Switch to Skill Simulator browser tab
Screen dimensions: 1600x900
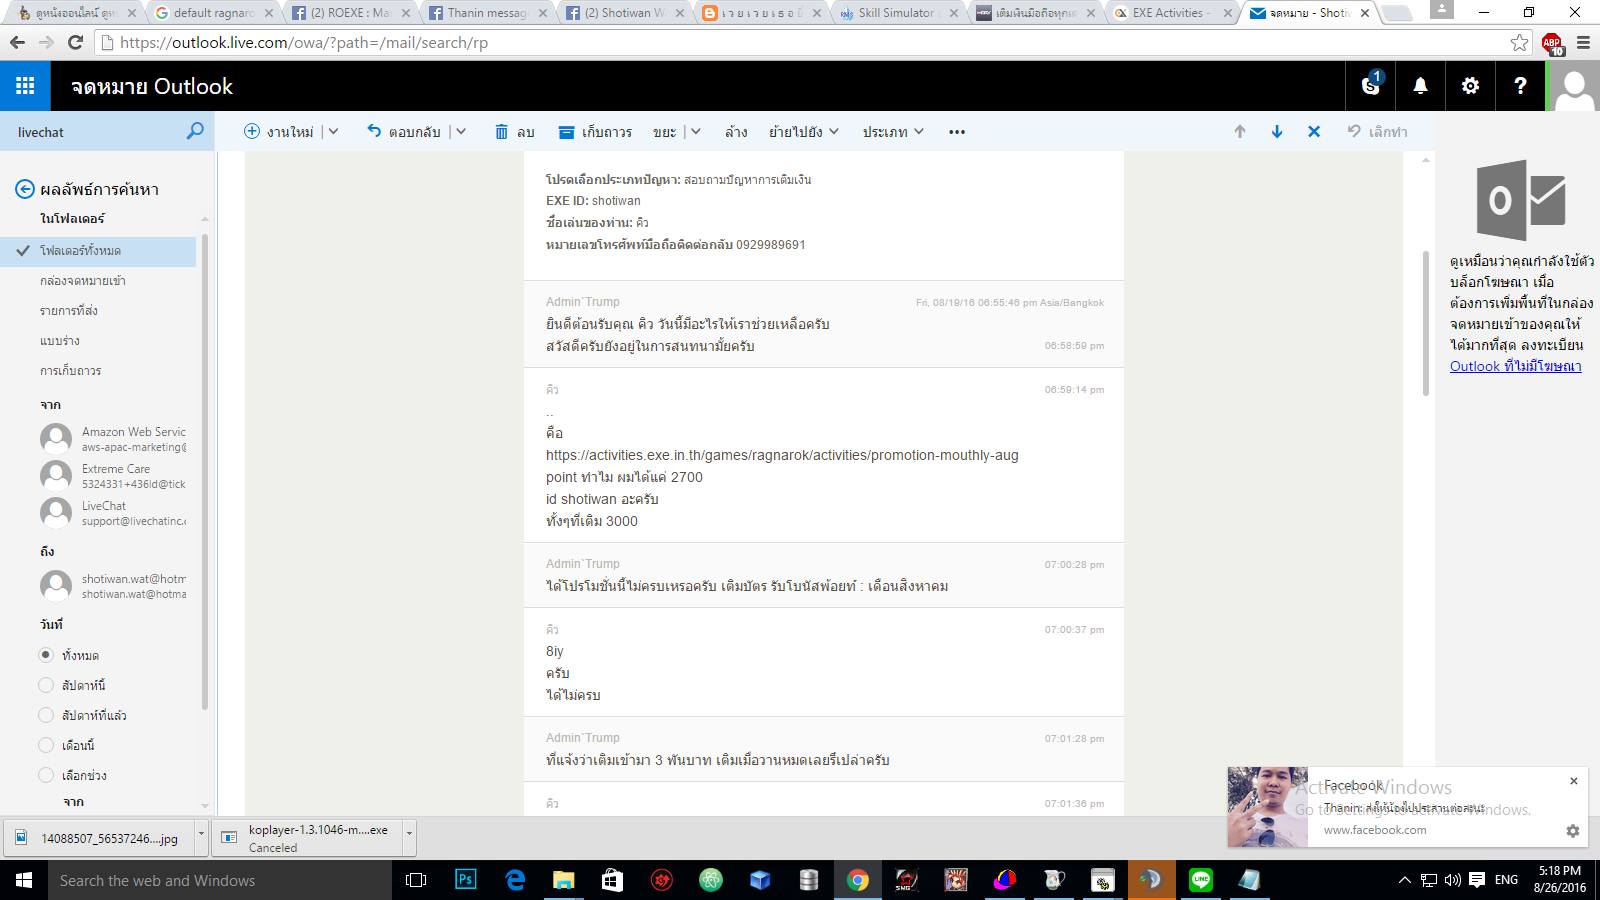pos(896,13)
